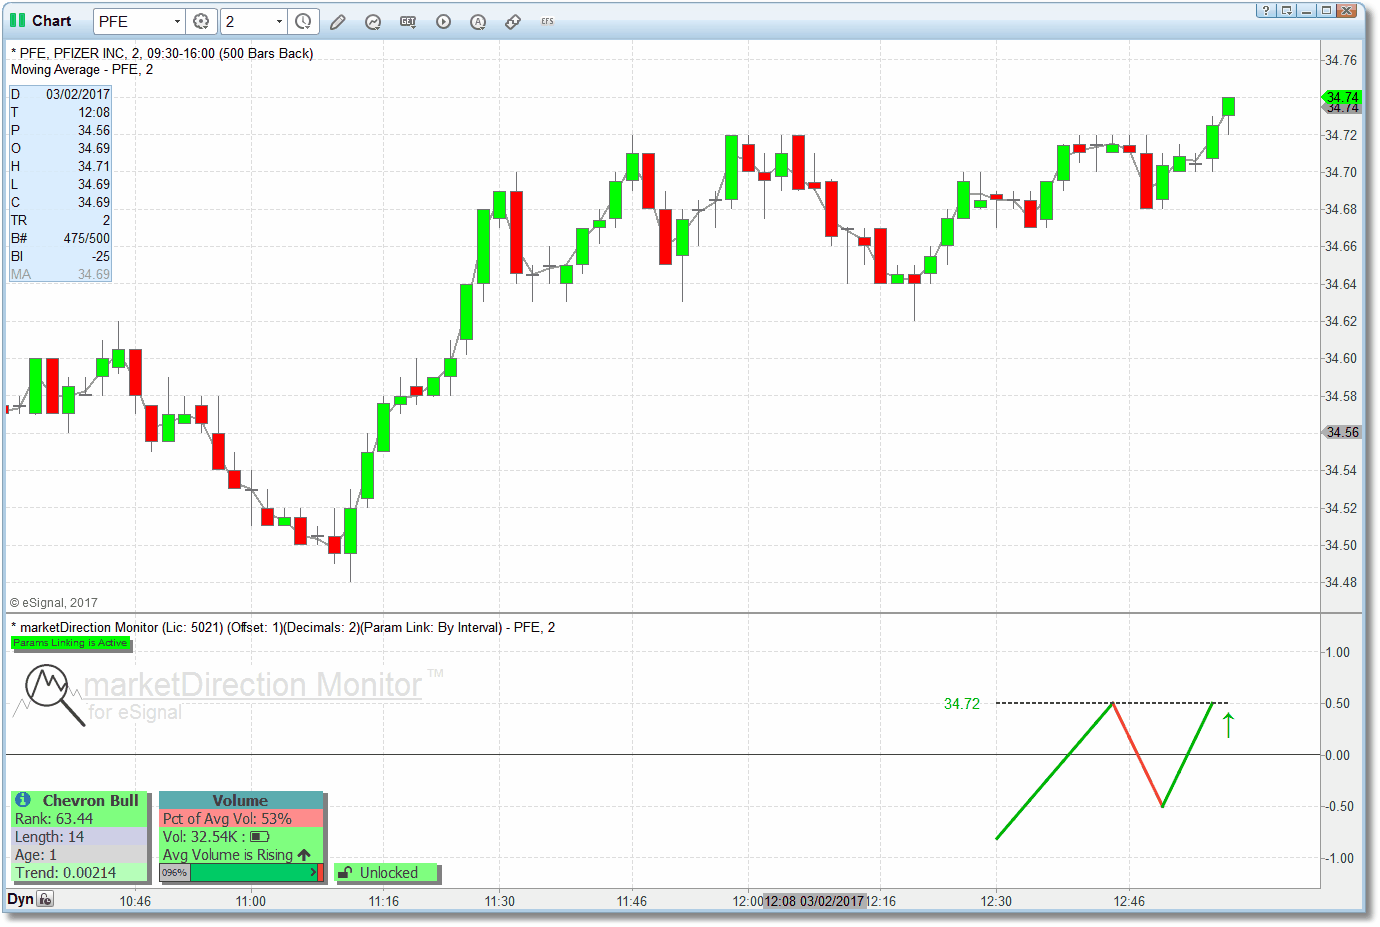Start bar replay with the play icon

click(443, 21)
